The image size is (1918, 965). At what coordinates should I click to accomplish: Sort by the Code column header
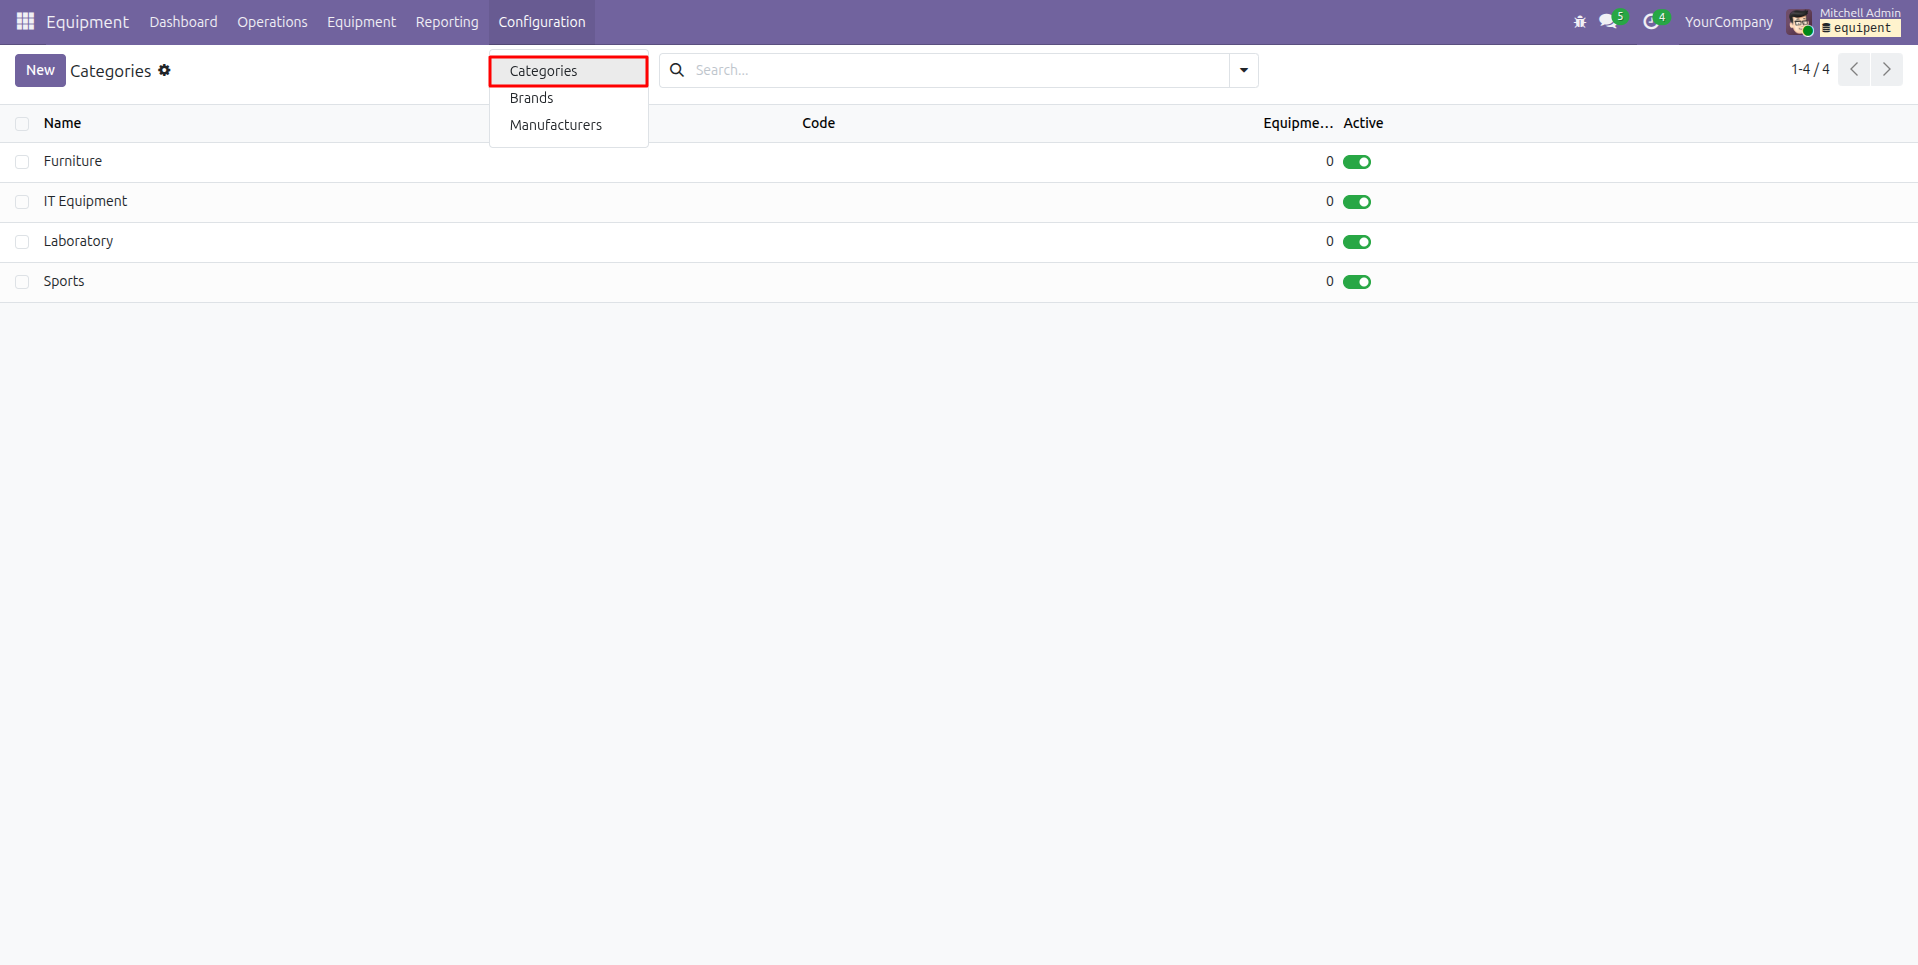(818, 123)
